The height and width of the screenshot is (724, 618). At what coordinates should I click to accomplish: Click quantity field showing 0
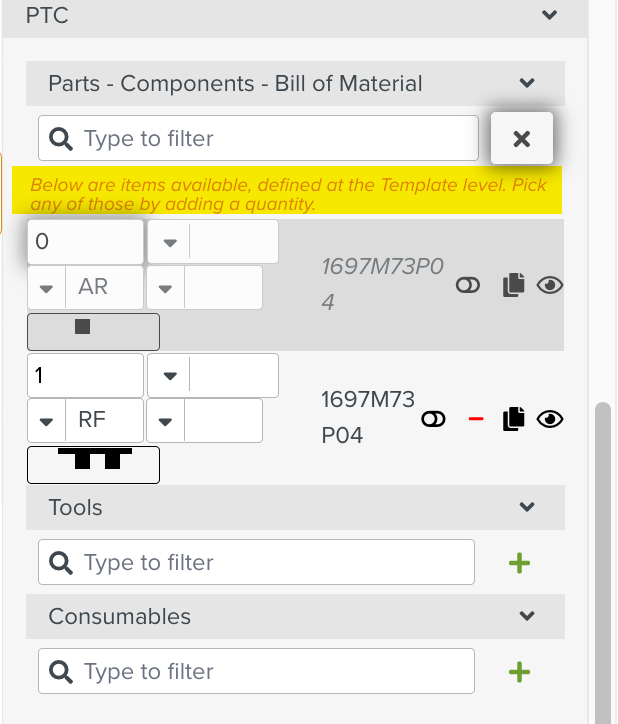pyautogui.click(x=85, y=241)
